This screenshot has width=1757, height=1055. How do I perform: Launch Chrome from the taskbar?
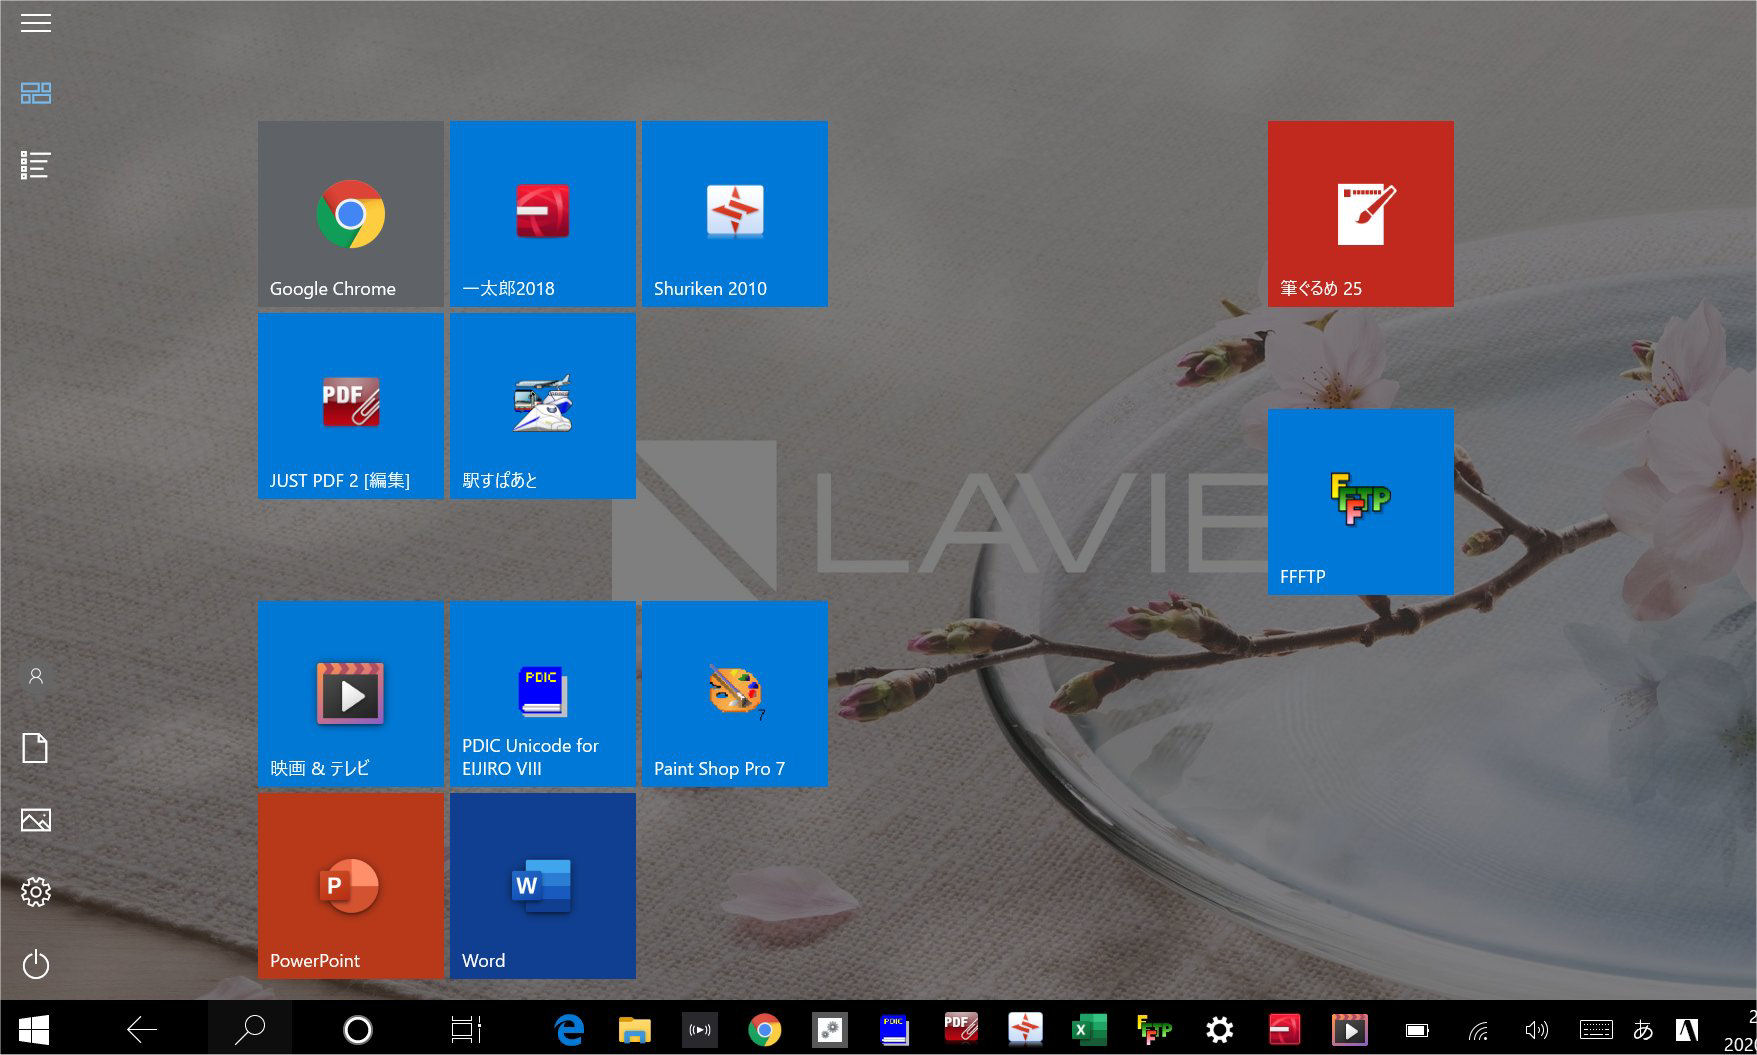pyautogui.click(x=764, y=1029)
